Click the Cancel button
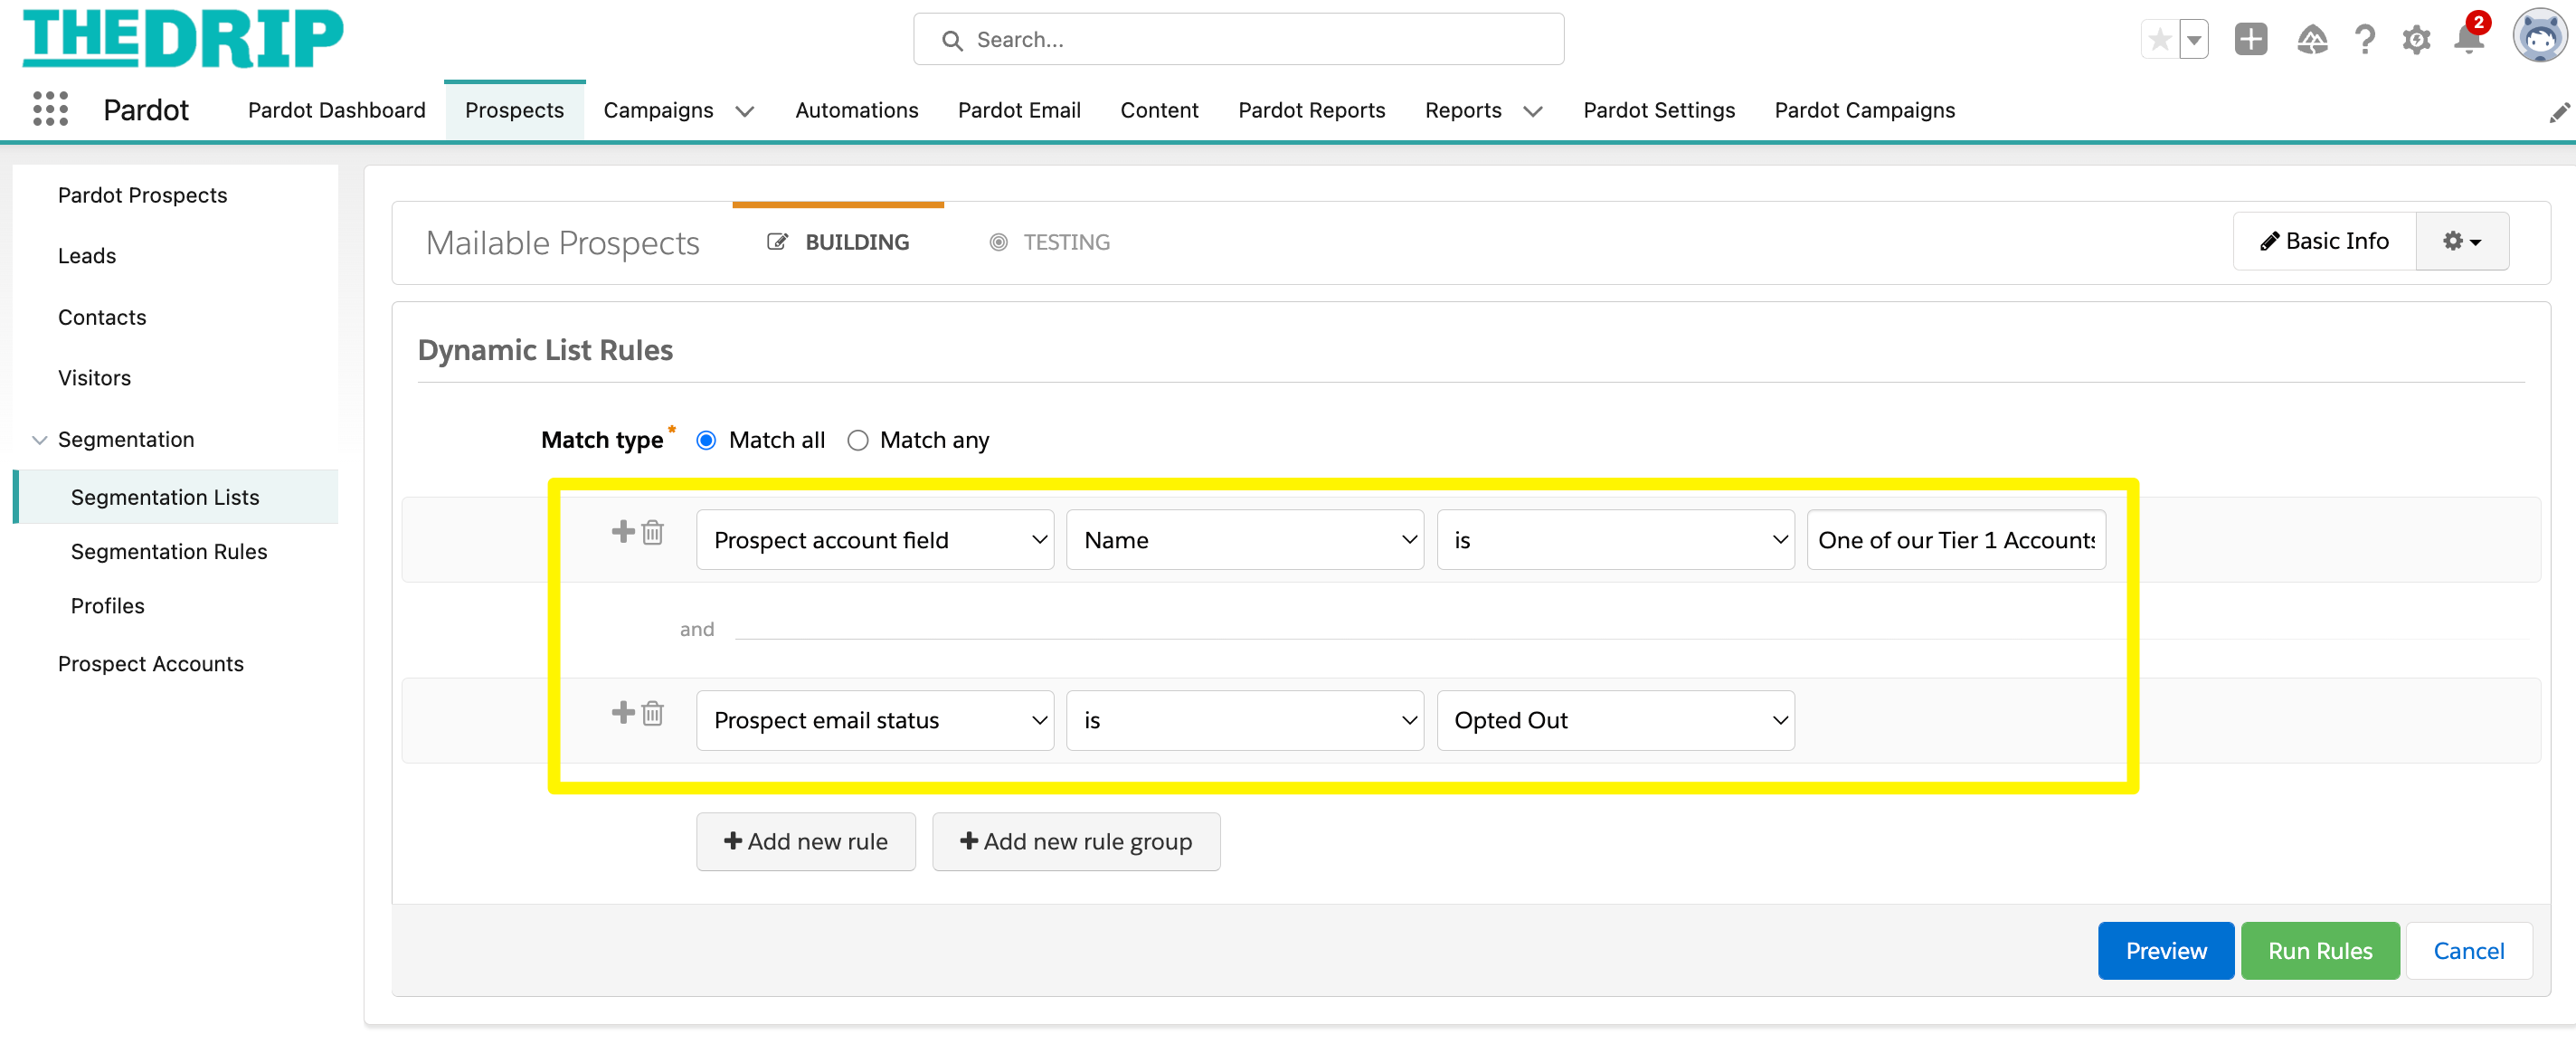Screen dimensions: 2576x1044 tap(2469, 950)
